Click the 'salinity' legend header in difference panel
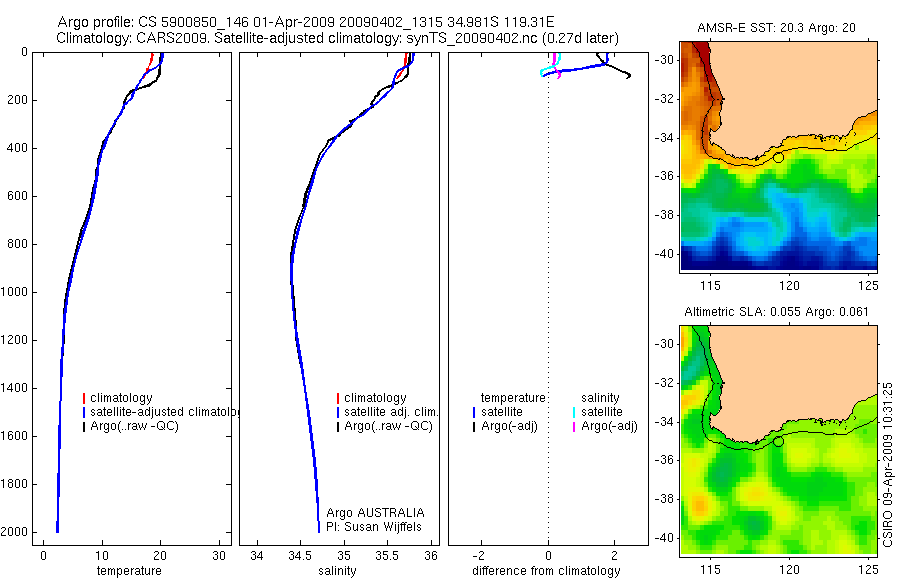This screenshot has width=900, height=580. pos(600,398)
